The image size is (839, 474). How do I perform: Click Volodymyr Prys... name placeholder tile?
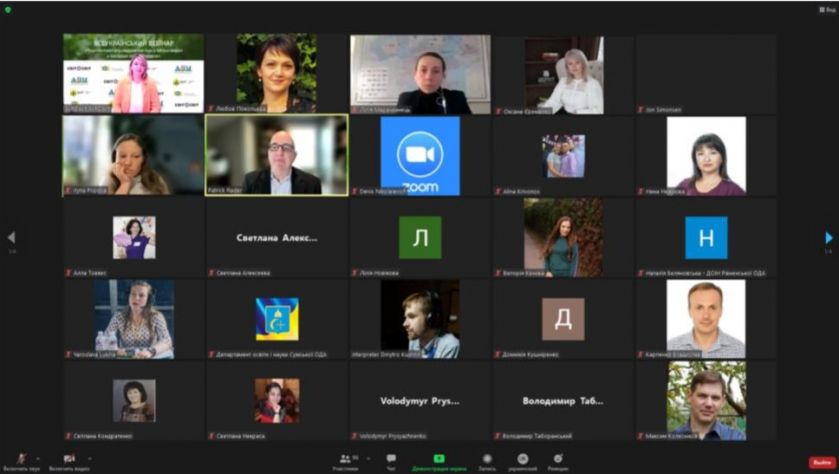click(420, 401)
